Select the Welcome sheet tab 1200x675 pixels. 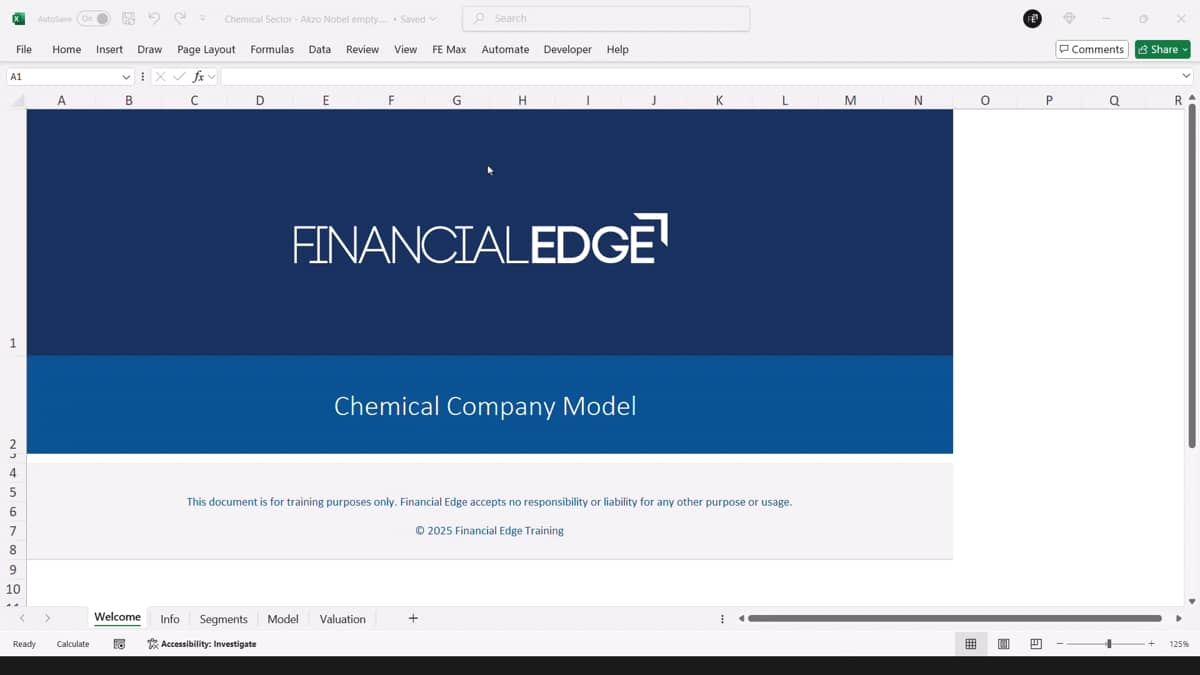click(x=117, y=618)
